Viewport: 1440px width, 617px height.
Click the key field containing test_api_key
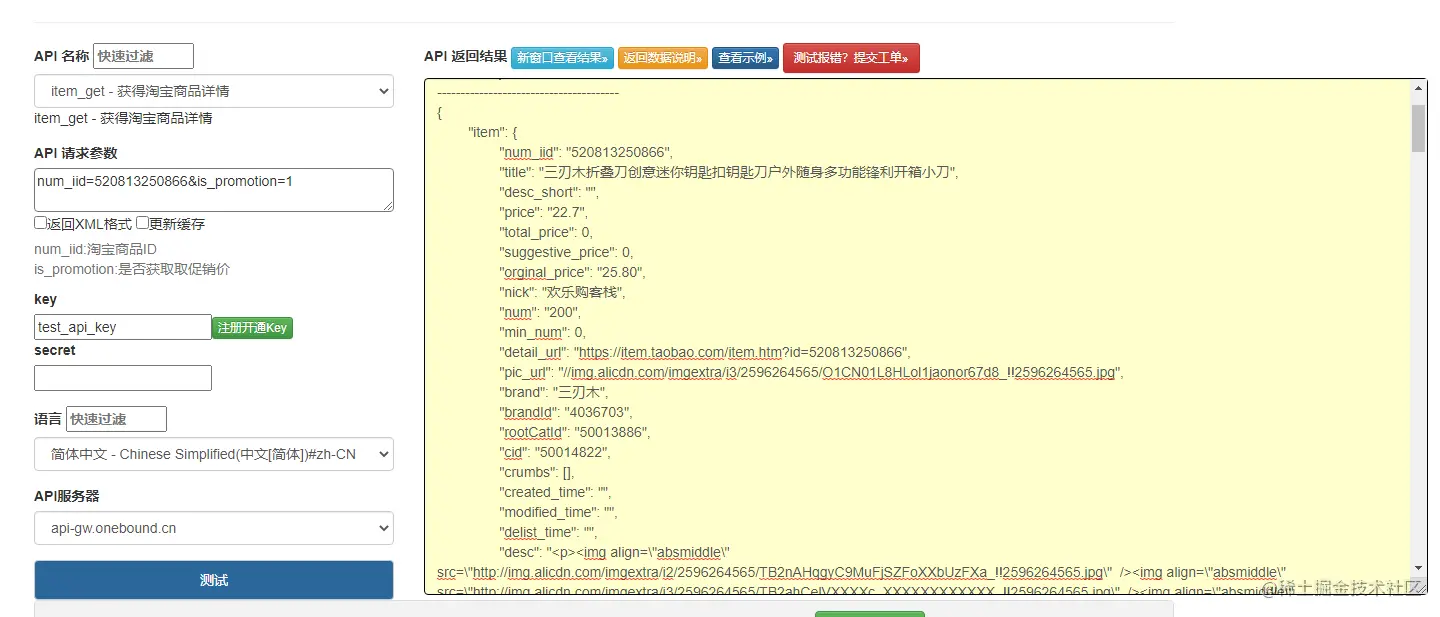(123, 327)
